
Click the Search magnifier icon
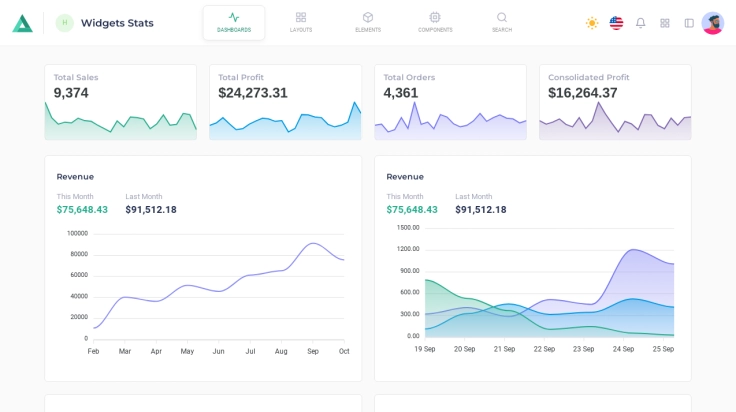[502, 17]
